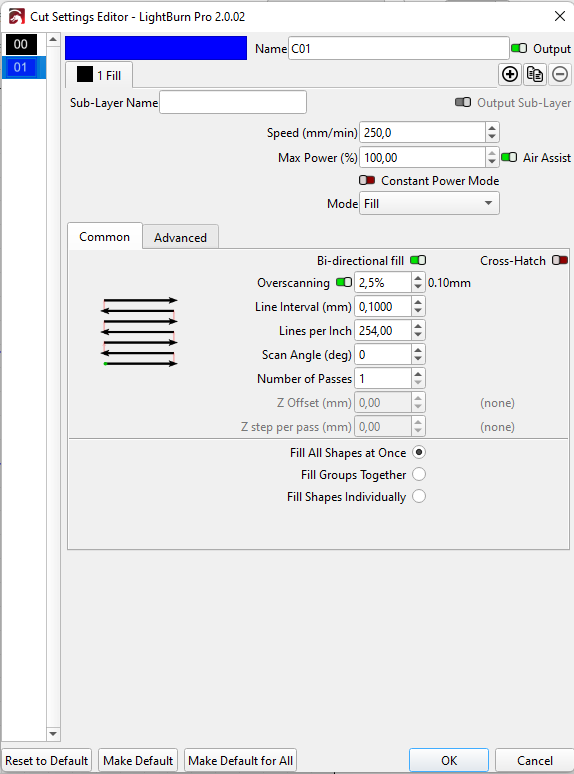This screenshot has width=574, height=774.
Task: Toggle Output Sub-Layer switch
Action: (x=463, y=102)
